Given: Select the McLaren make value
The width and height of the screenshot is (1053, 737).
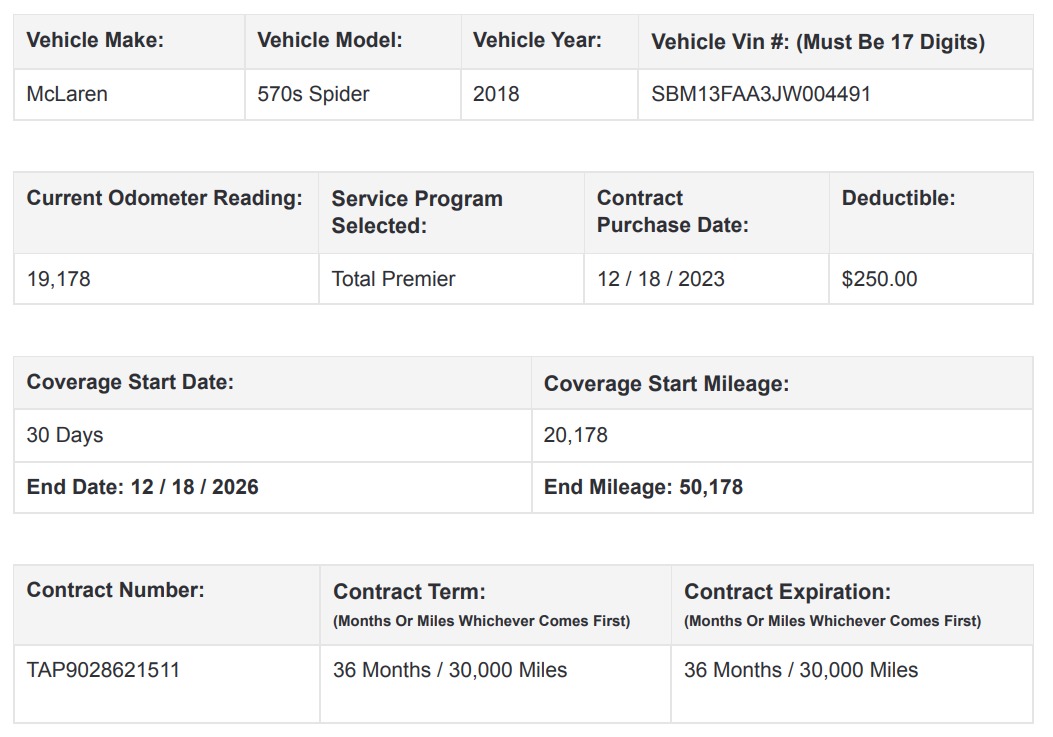Looking at the screenshot, I should (67, 94).
